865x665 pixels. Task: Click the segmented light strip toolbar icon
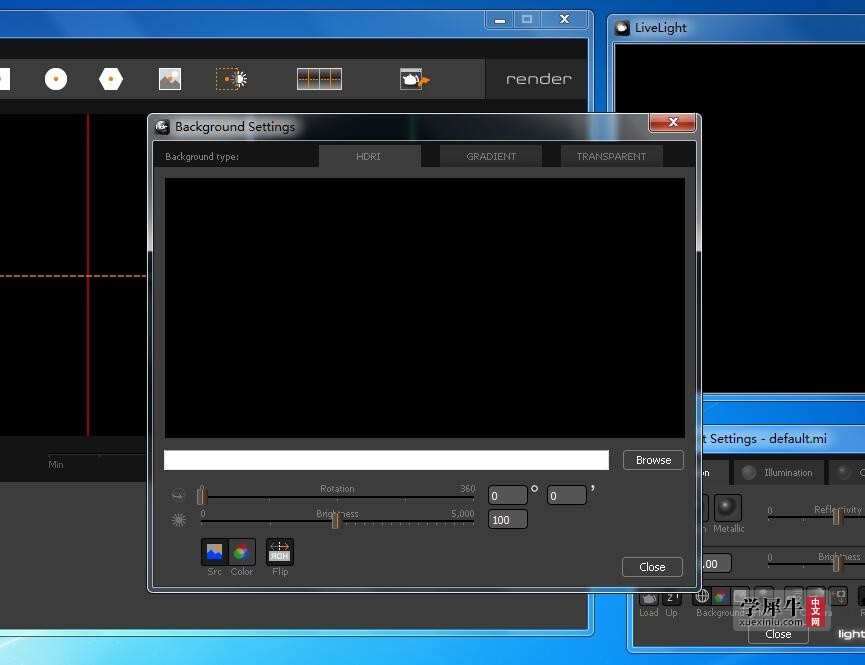(x=319, y=79)
